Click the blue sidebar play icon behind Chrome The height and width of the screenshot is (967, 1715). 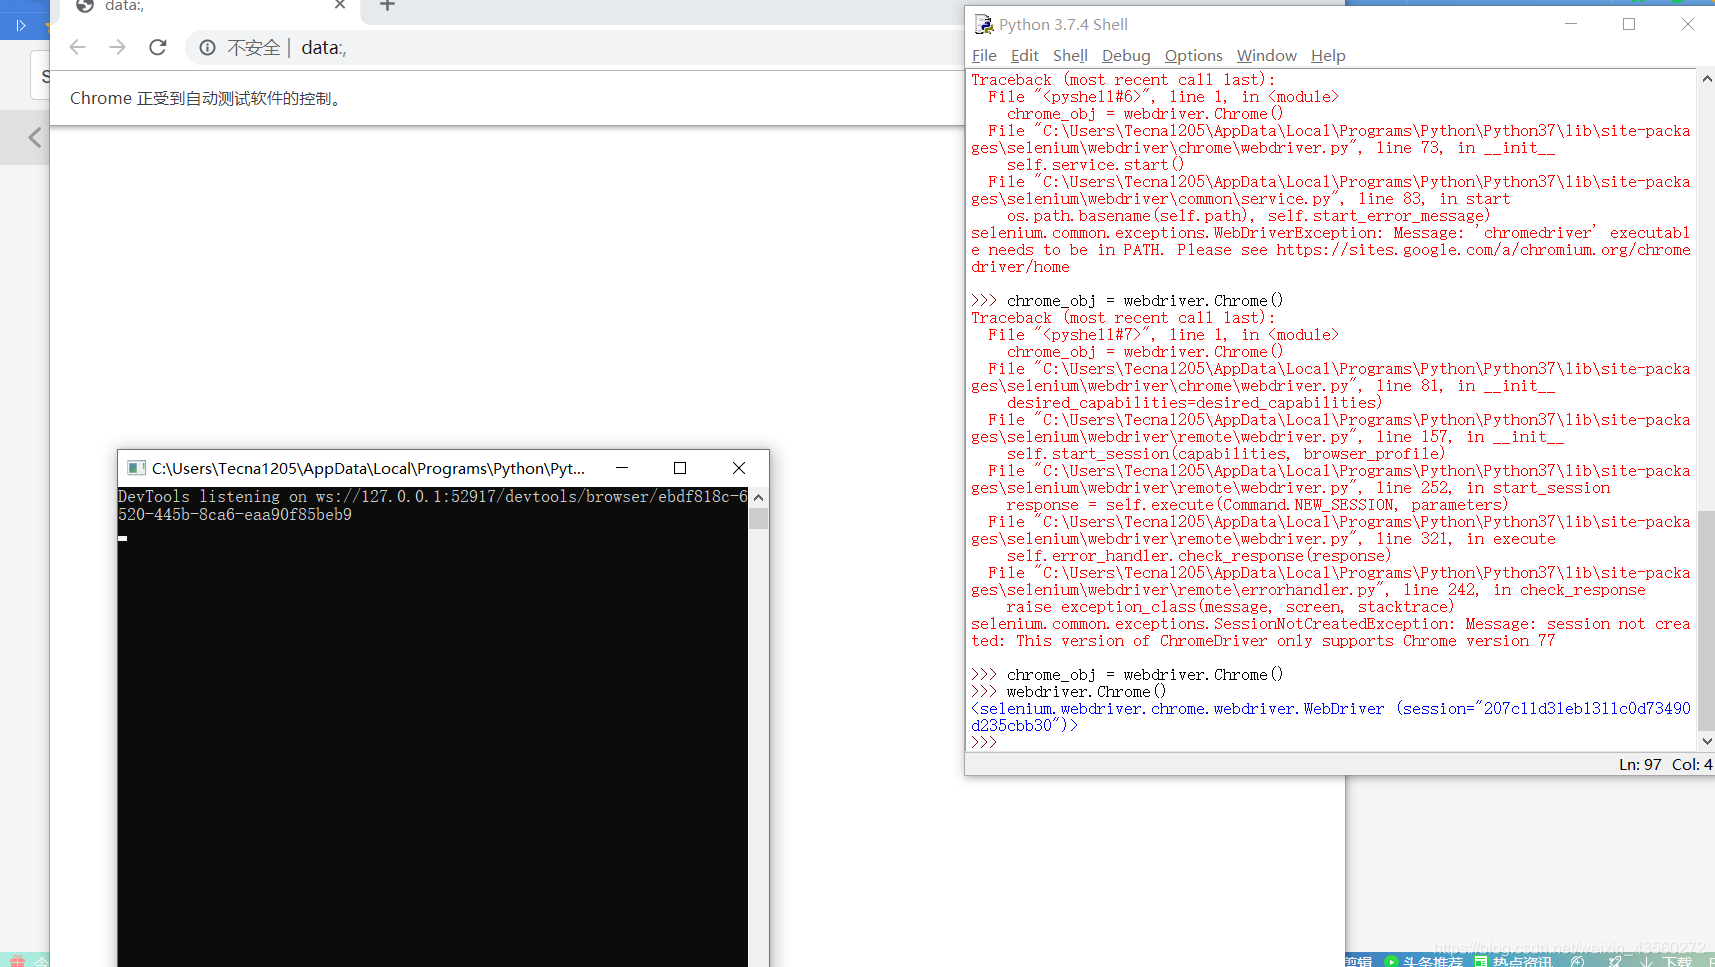click(20, 25)
